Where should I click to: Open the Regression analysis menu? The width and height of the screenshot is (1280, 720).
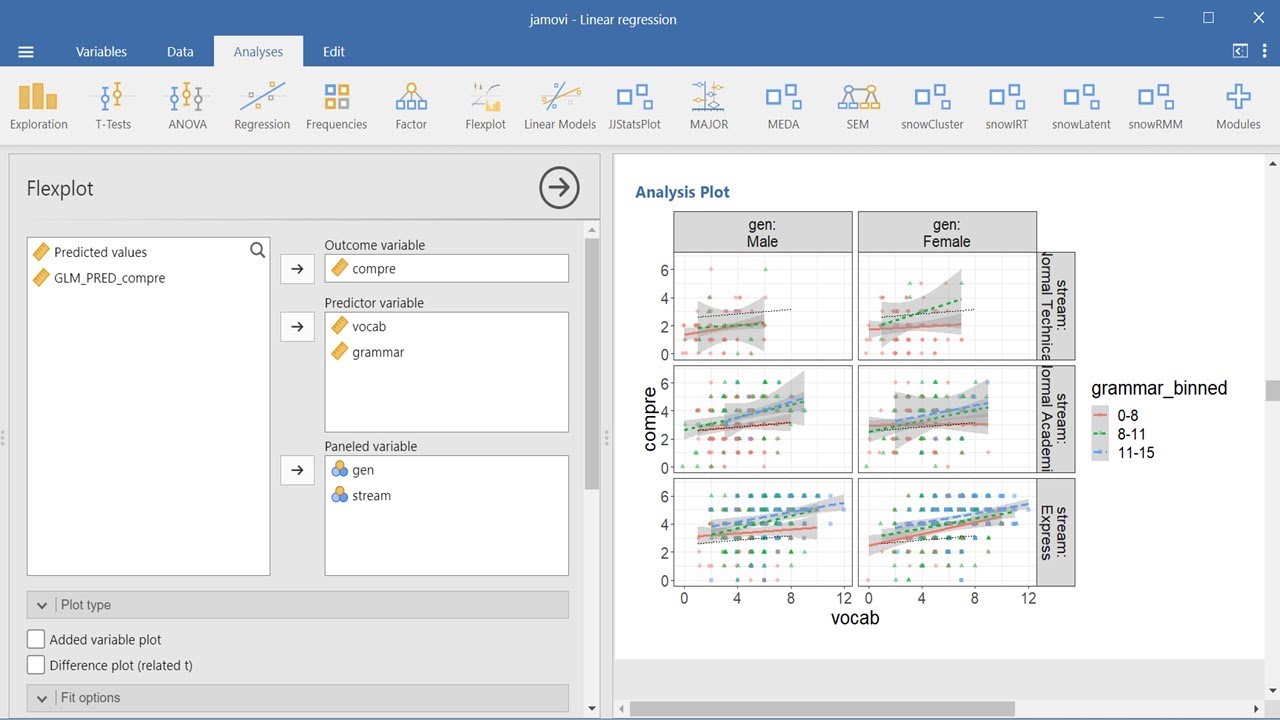[262, 106]
